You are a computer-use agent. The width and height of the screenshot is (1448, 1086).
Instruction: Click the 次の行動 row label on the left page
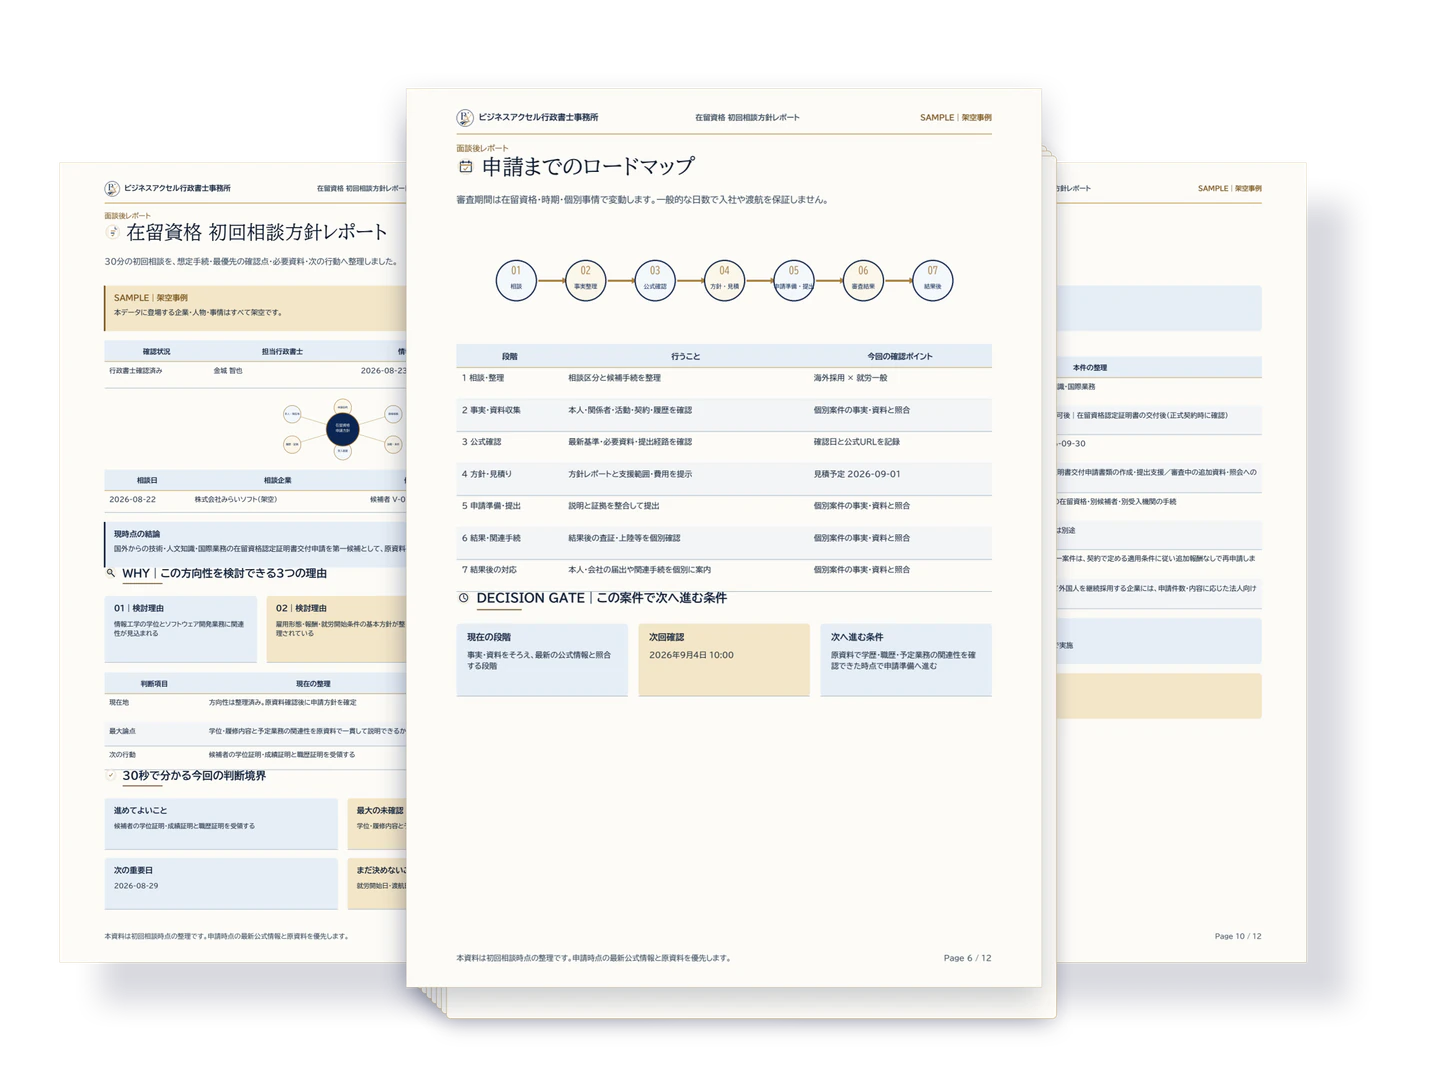(122, 755)
